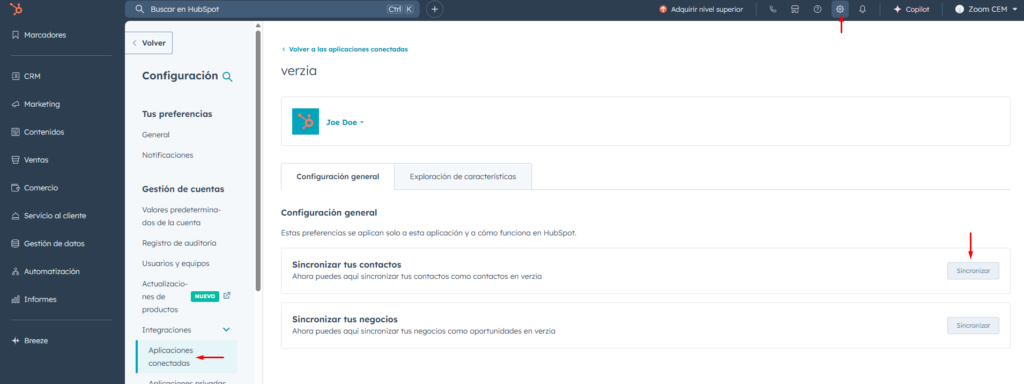Open Registro de auditoría
This screenshot has width=1024, height=384.
pyautogui.click(x=179, y=243)
